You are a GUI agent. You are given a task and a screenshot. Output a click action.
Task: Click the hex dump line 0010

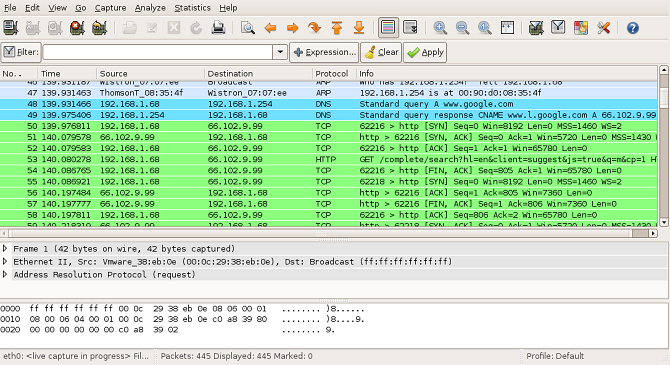click(x=182, y=319)
